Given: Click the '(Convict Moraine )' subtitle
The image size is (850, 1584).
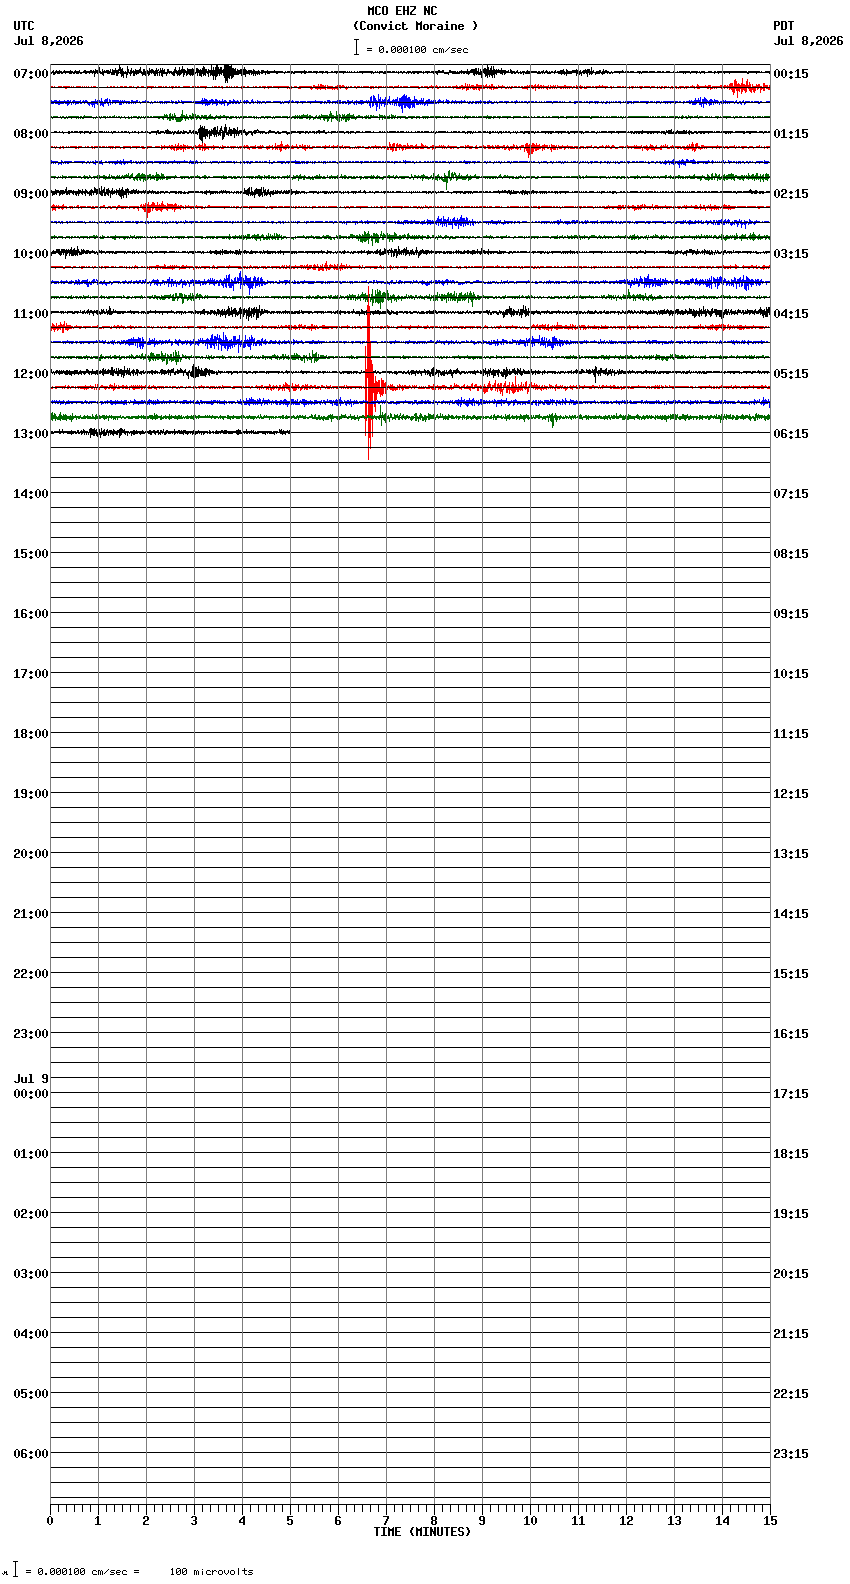Looking at the screenshot, I should (x=415, y=26).
